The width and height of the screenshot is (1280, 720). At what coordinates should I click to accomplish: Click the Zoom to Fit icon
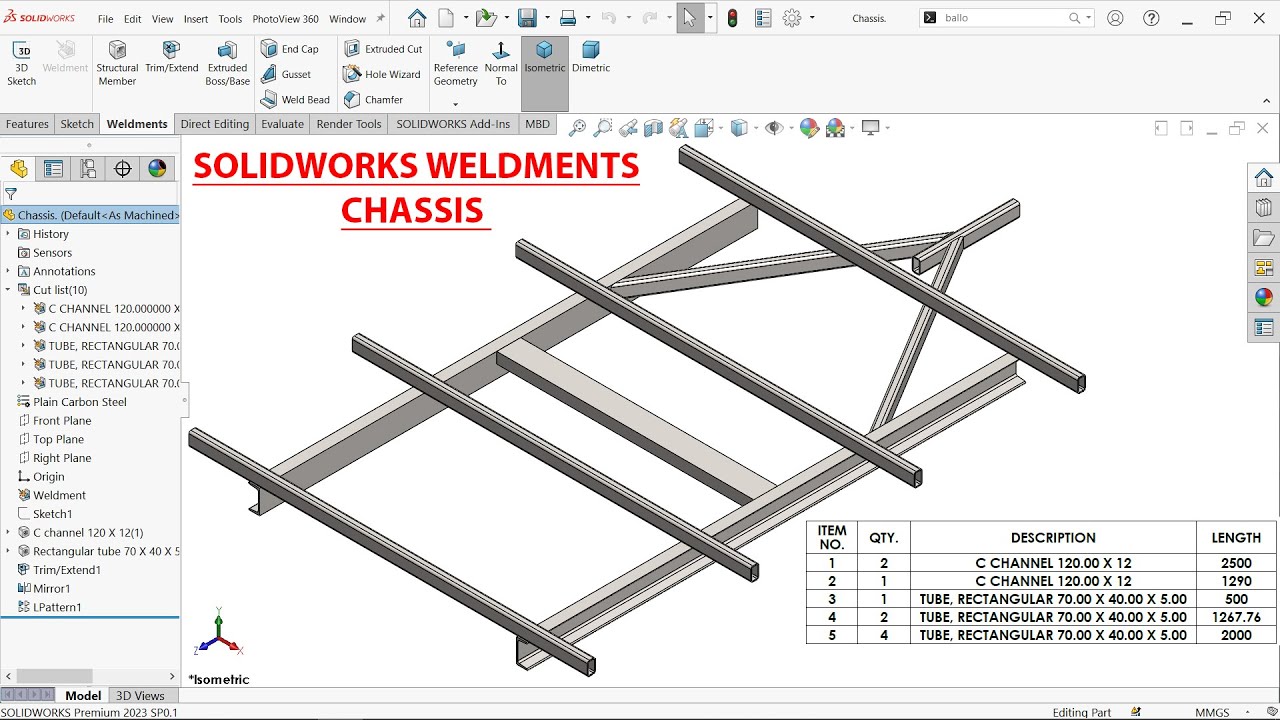(577, 128)
